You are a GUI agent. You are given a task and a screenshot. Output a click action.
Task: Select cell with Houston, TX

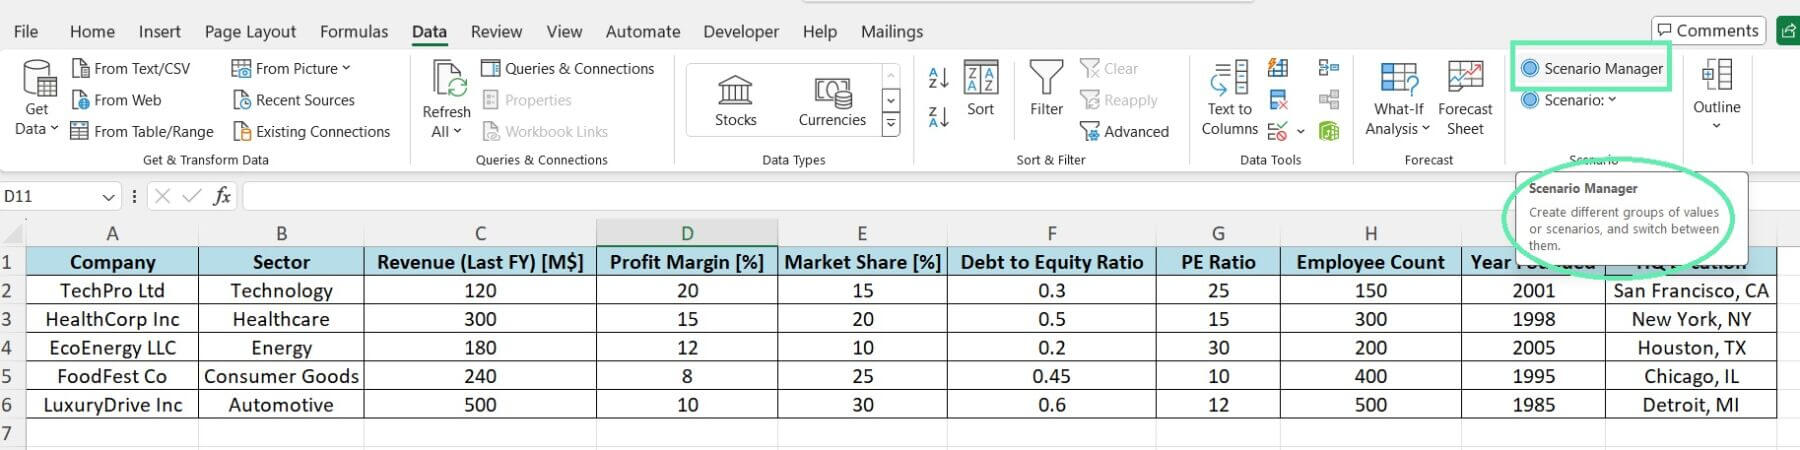[x=1691, y=348]
